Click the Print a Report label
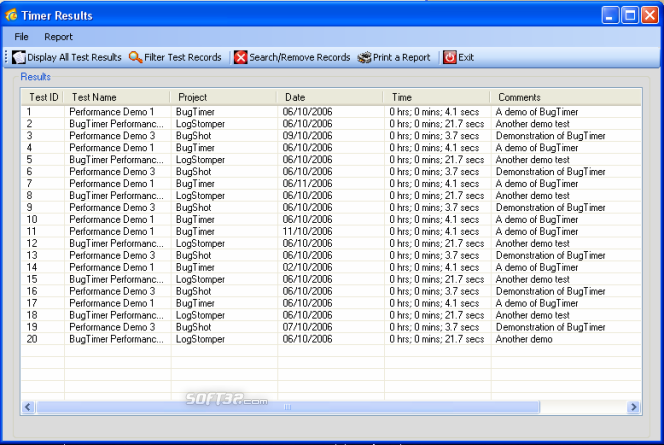This screenshot has width=664, height=445. click(x=401, y=57)
